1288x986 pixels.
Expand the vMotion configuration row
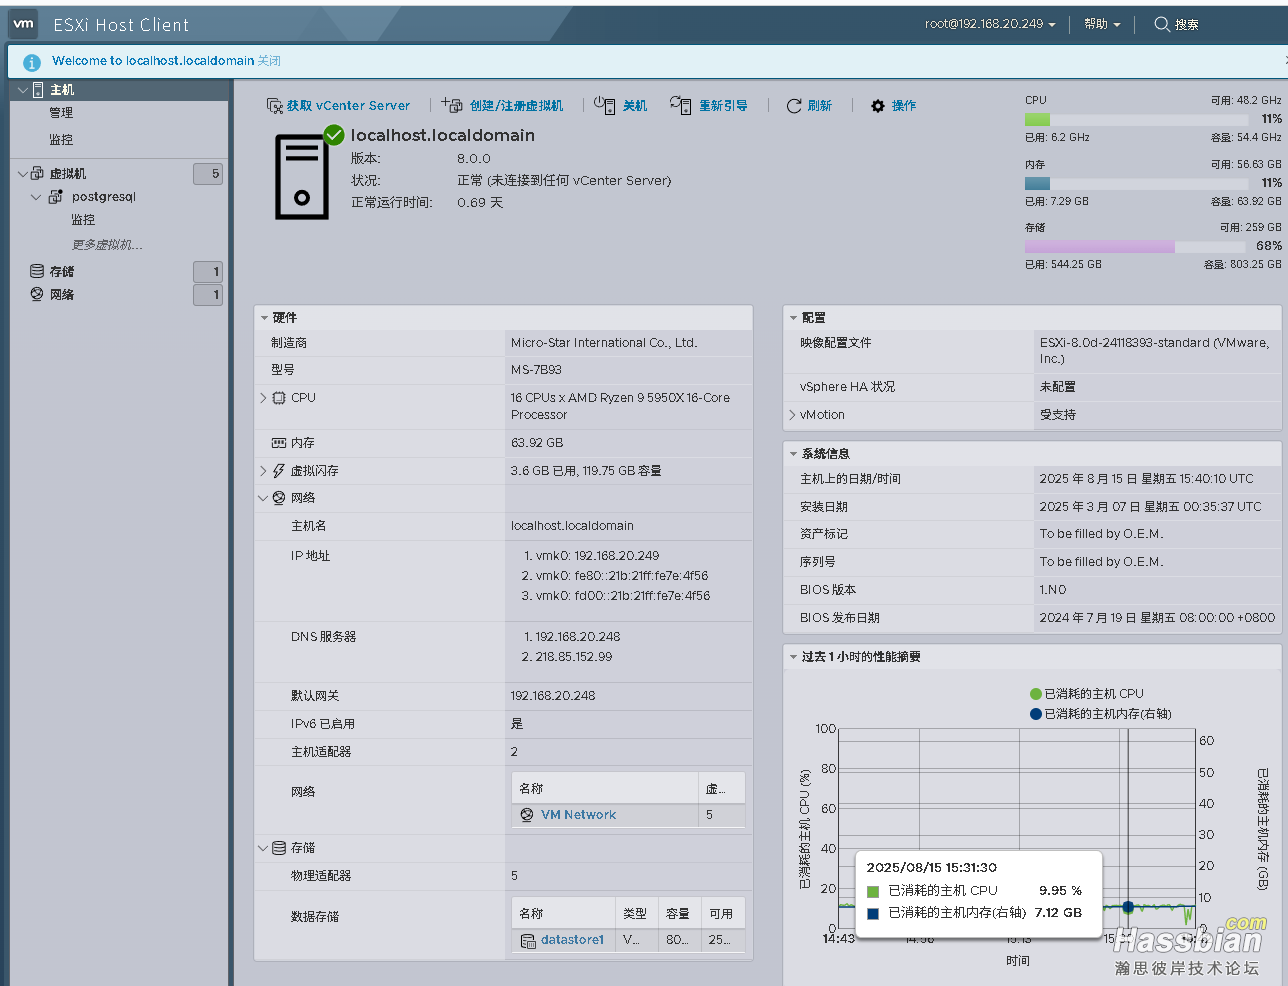pos(792,415)
